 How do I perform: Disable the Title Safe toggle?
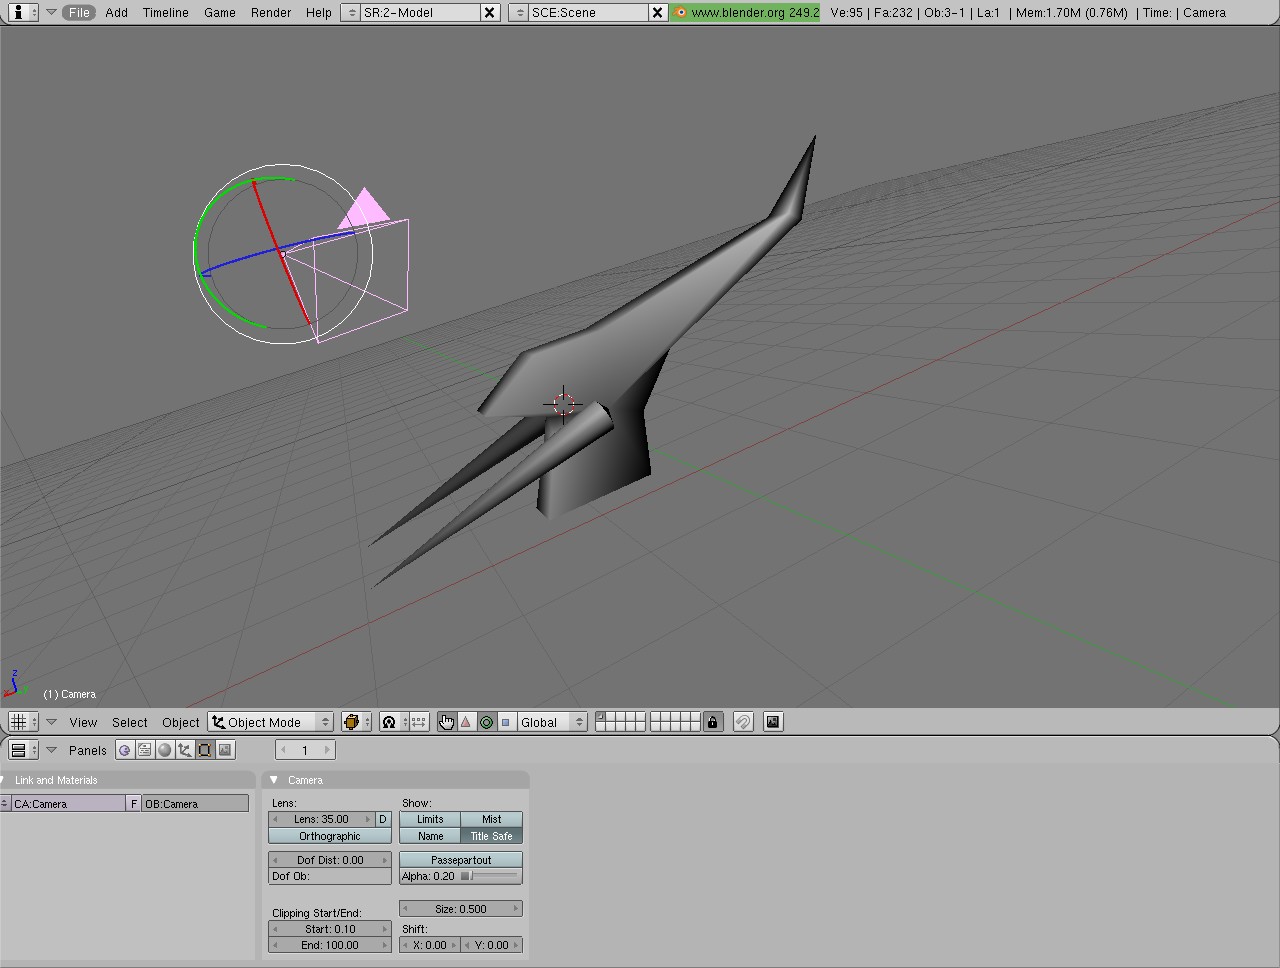point(491,836)
